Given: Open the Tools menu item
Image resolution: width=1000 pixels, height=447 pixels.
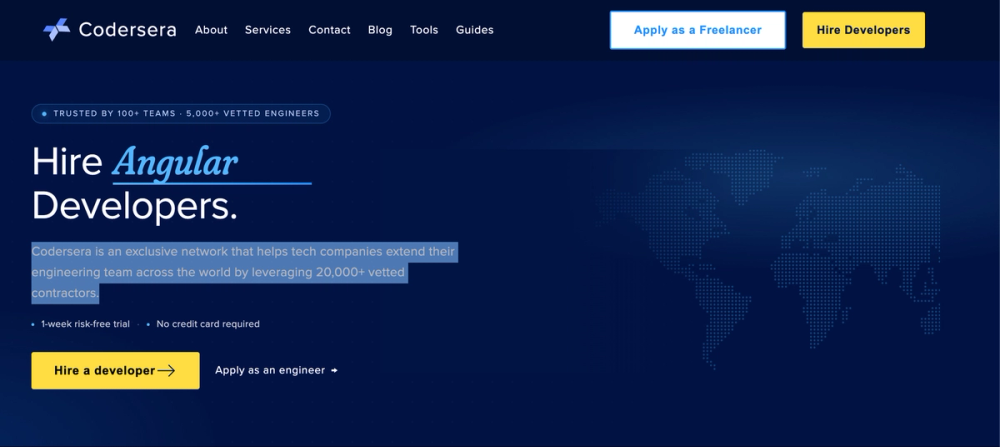Looking at the screenshot, I should tap(424, 30).
